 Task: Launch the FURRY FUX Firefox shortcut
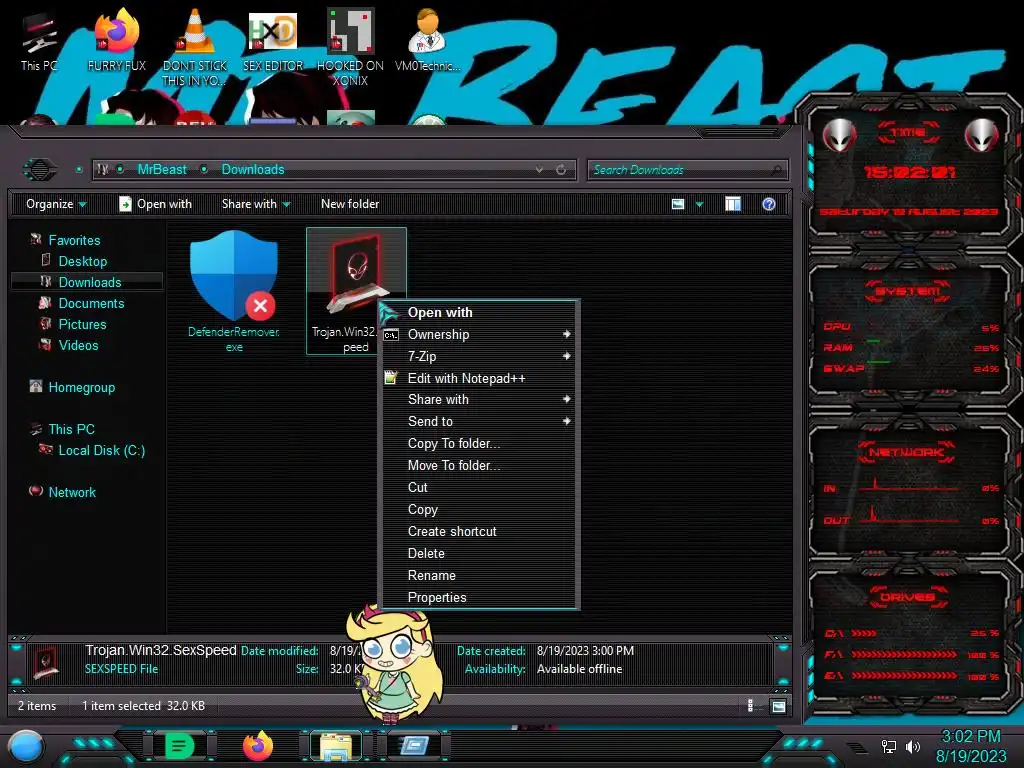click(x=116, y=40)
